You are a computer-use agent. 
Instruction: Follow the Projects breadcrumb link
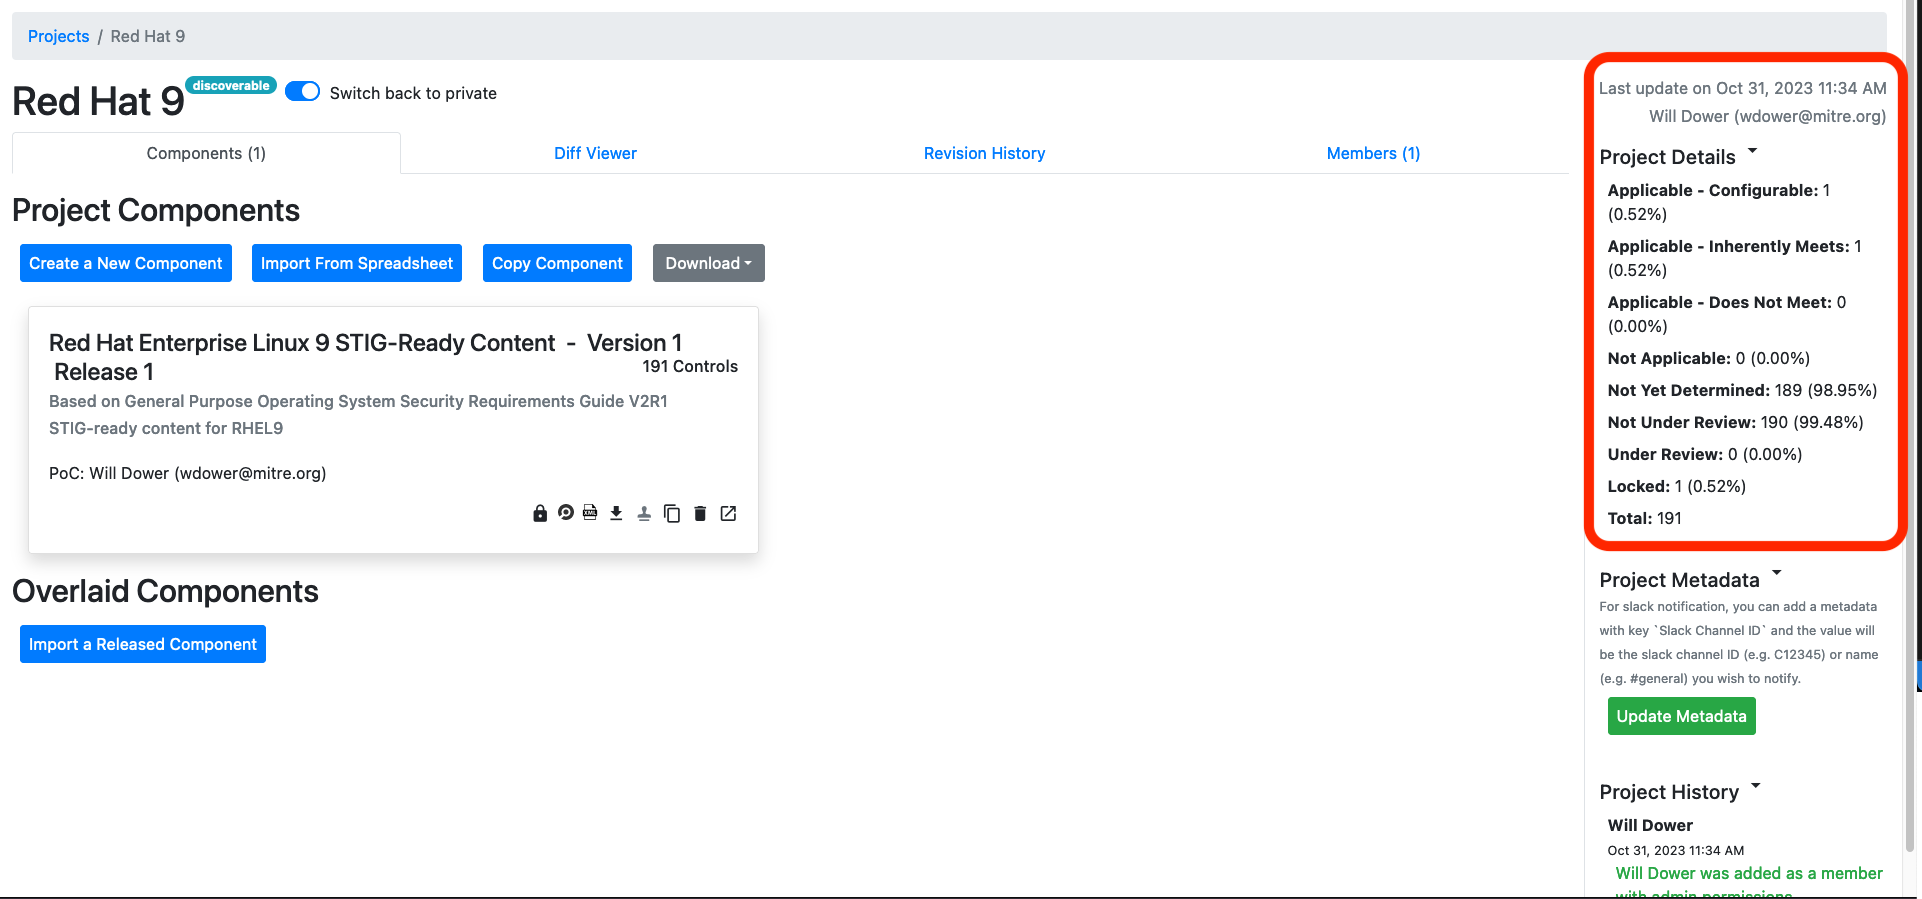[58, 36]
